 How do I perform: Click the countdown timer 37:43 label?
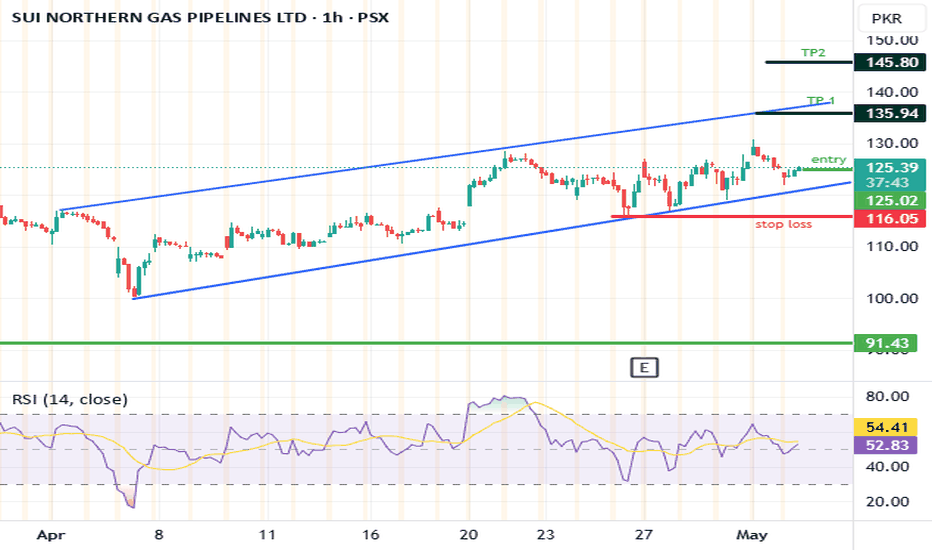tap(887, 183)
